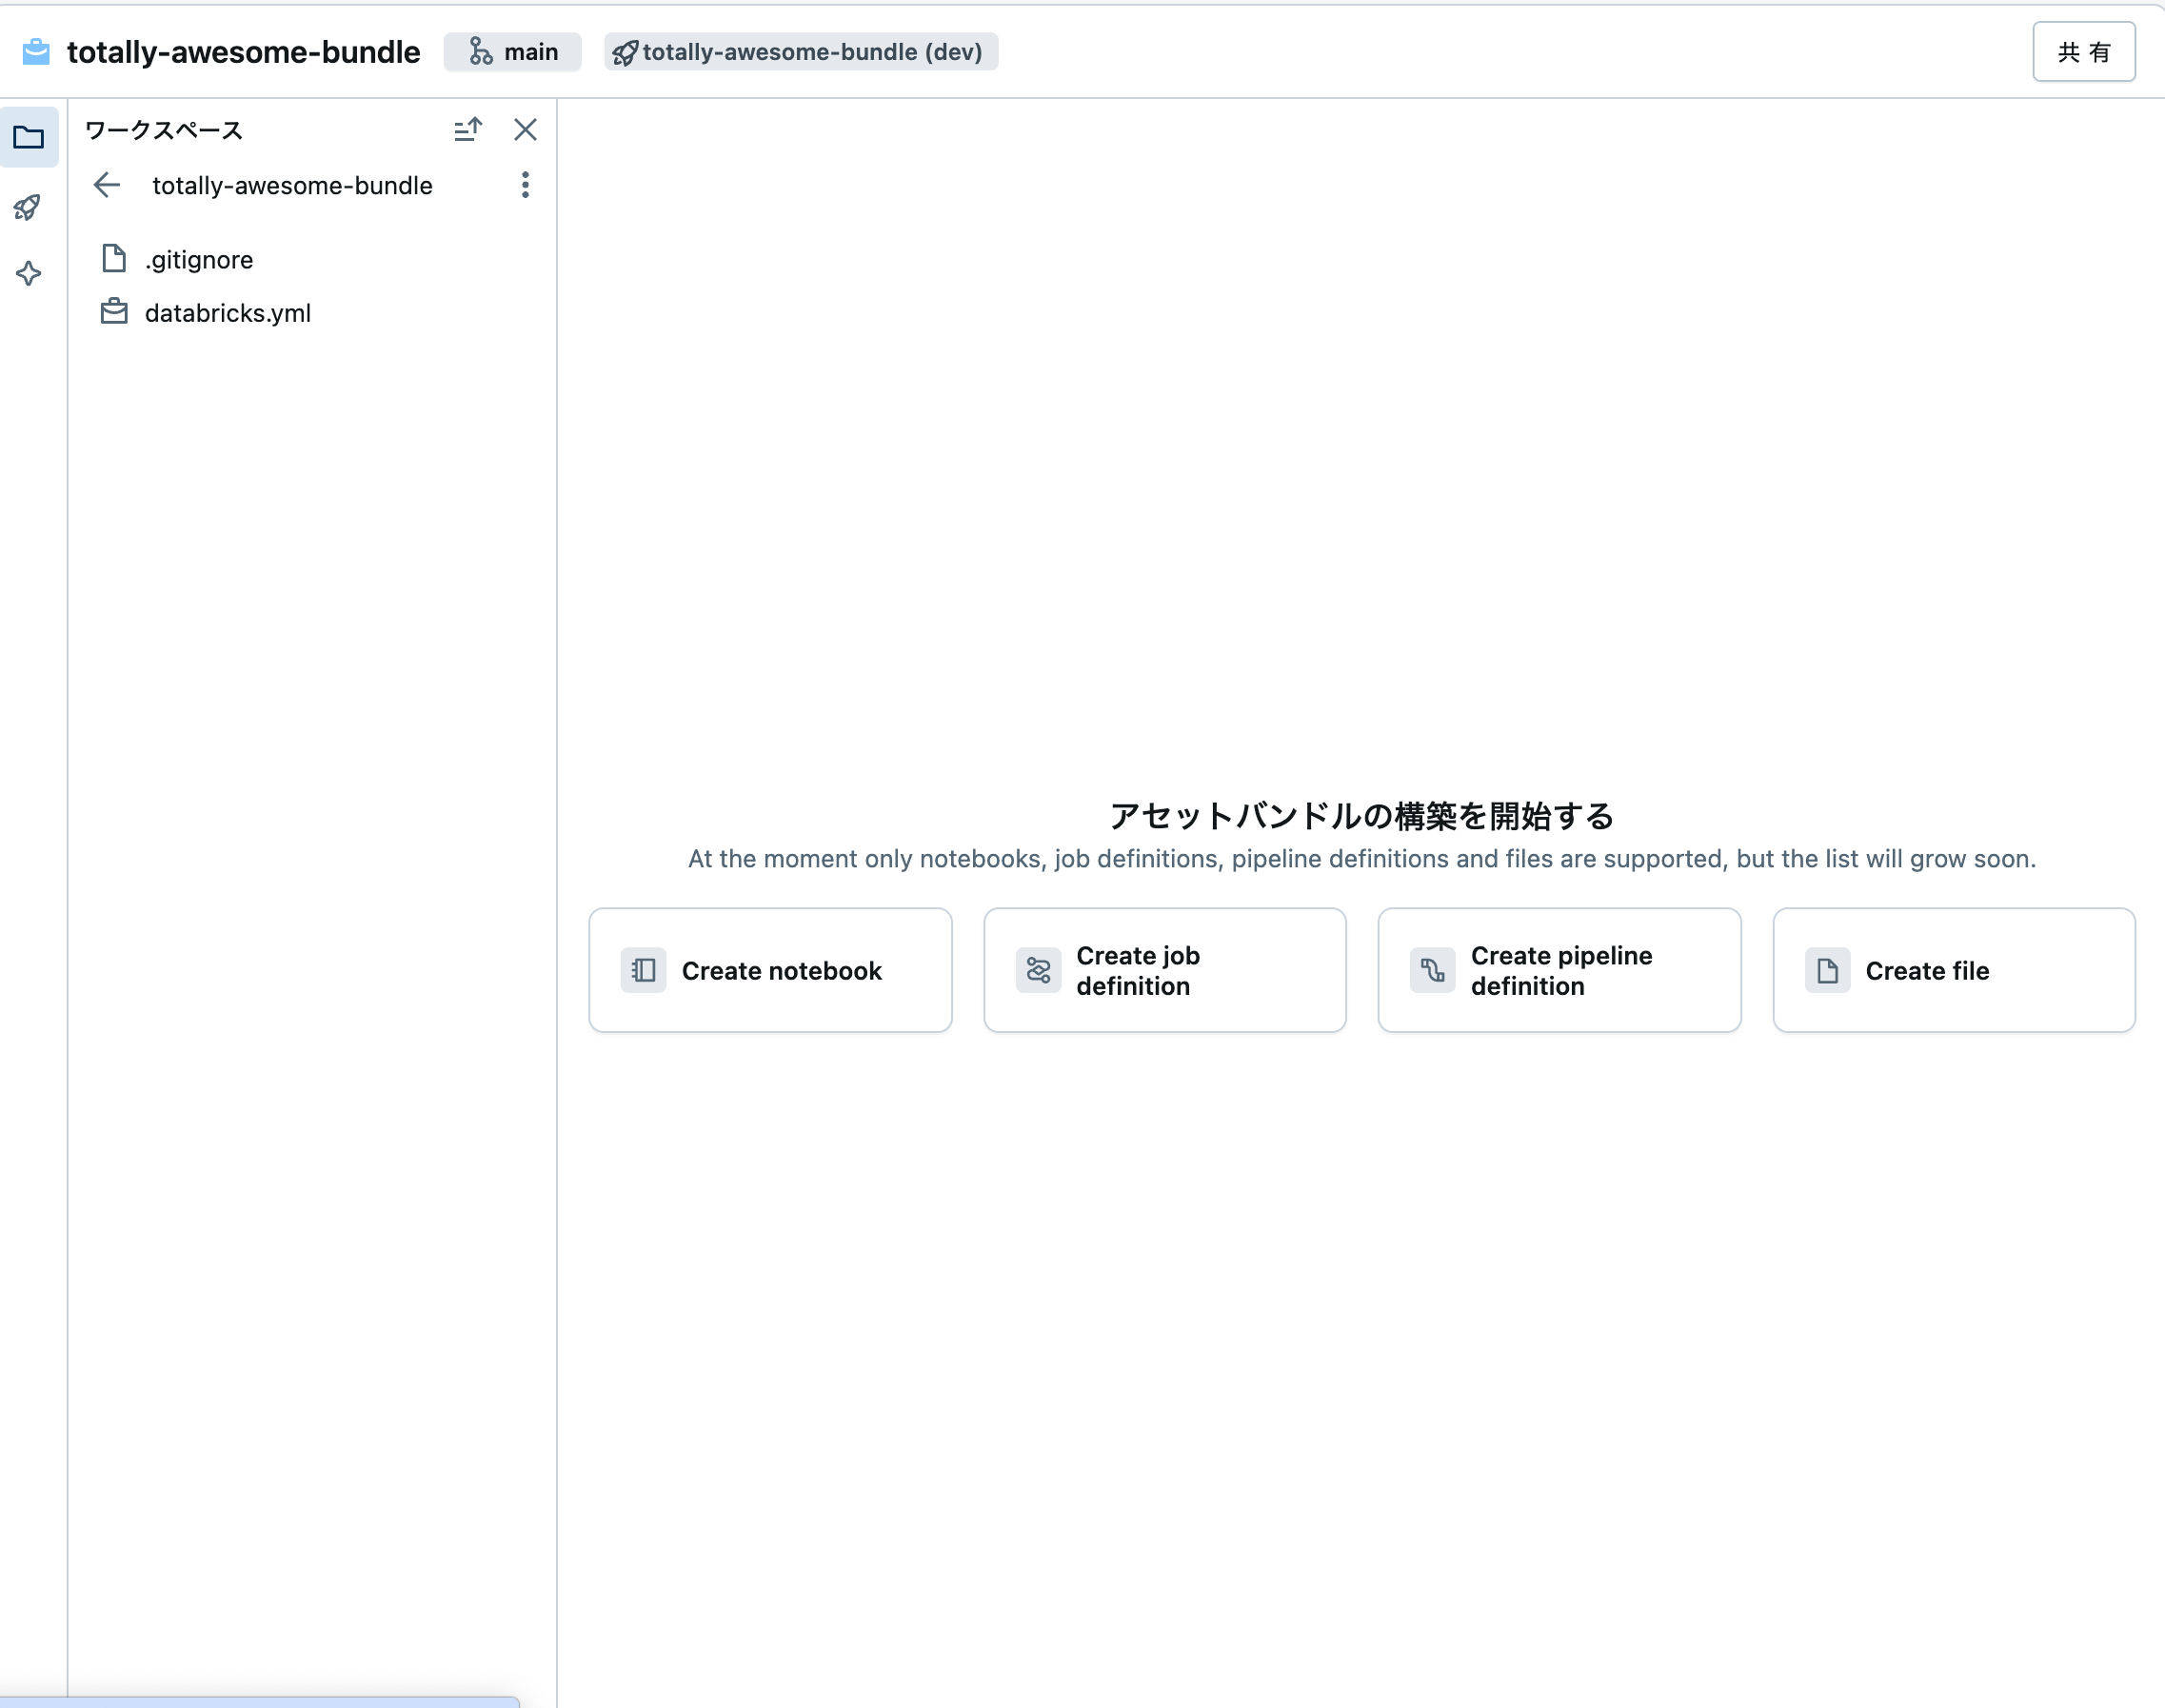2165x1708 pixels.
Task: Select the rocket deployment panel icon
Action: click(29, 207)
